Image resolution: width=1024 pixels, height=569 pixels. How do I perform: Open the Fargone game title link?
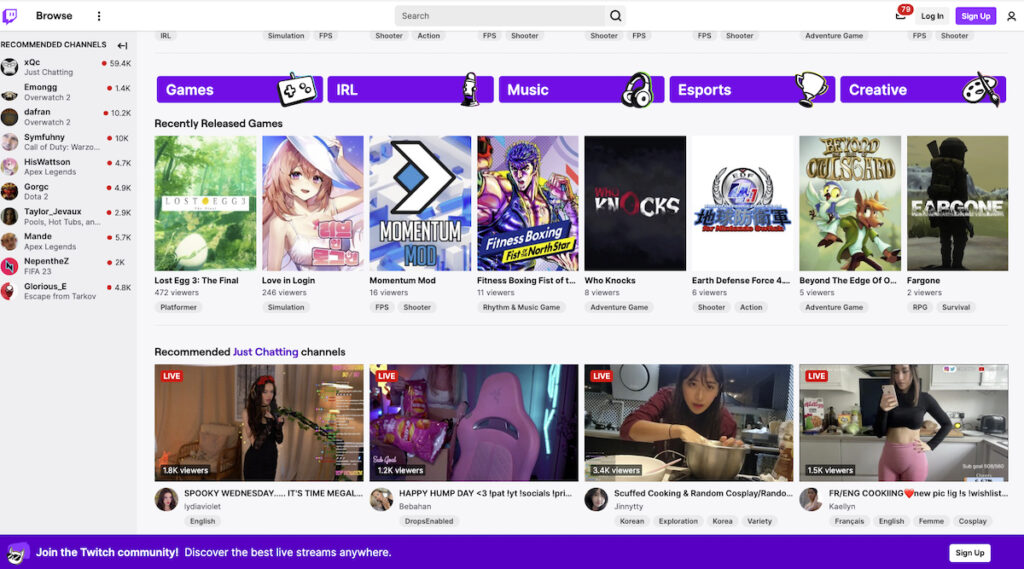923,280
